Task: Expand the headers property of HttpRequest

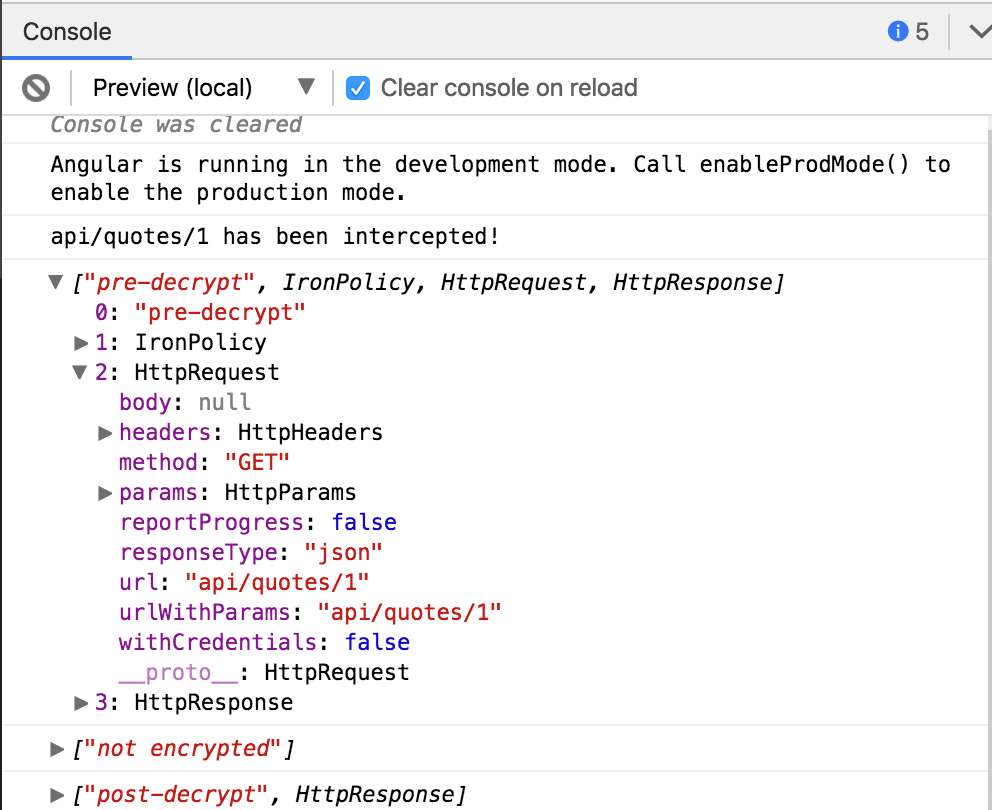Action: point(104,432)
